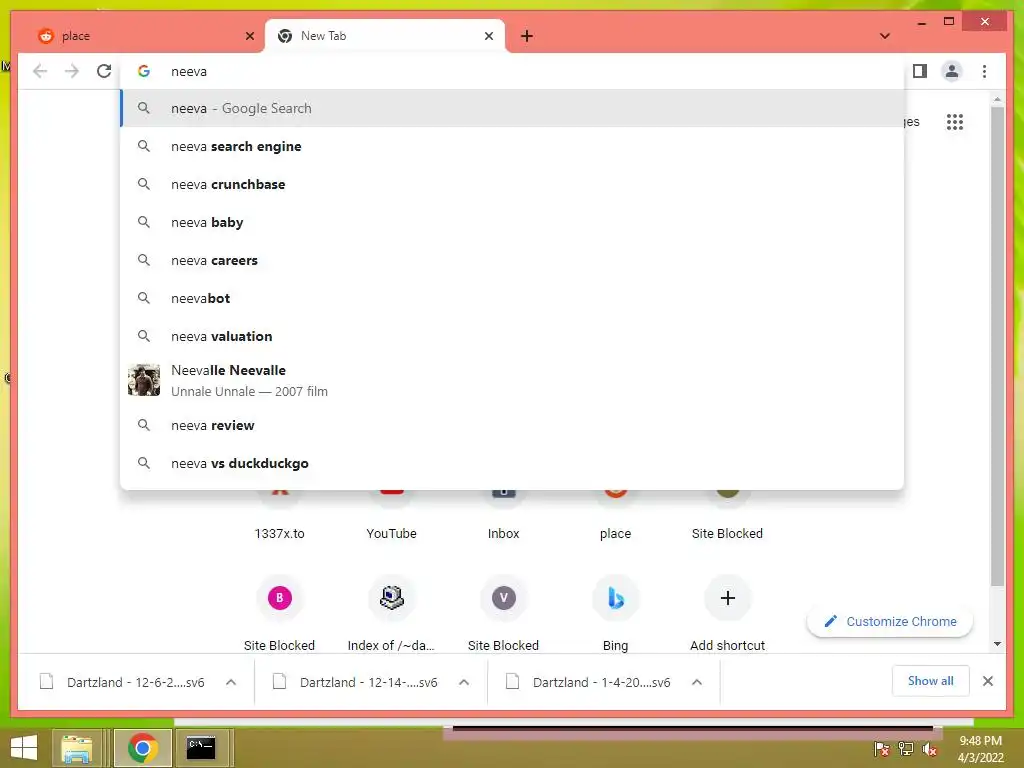Choose 'neeva review' suggestion
Viewport: 1024px width, 768px height.
[512, 425]
